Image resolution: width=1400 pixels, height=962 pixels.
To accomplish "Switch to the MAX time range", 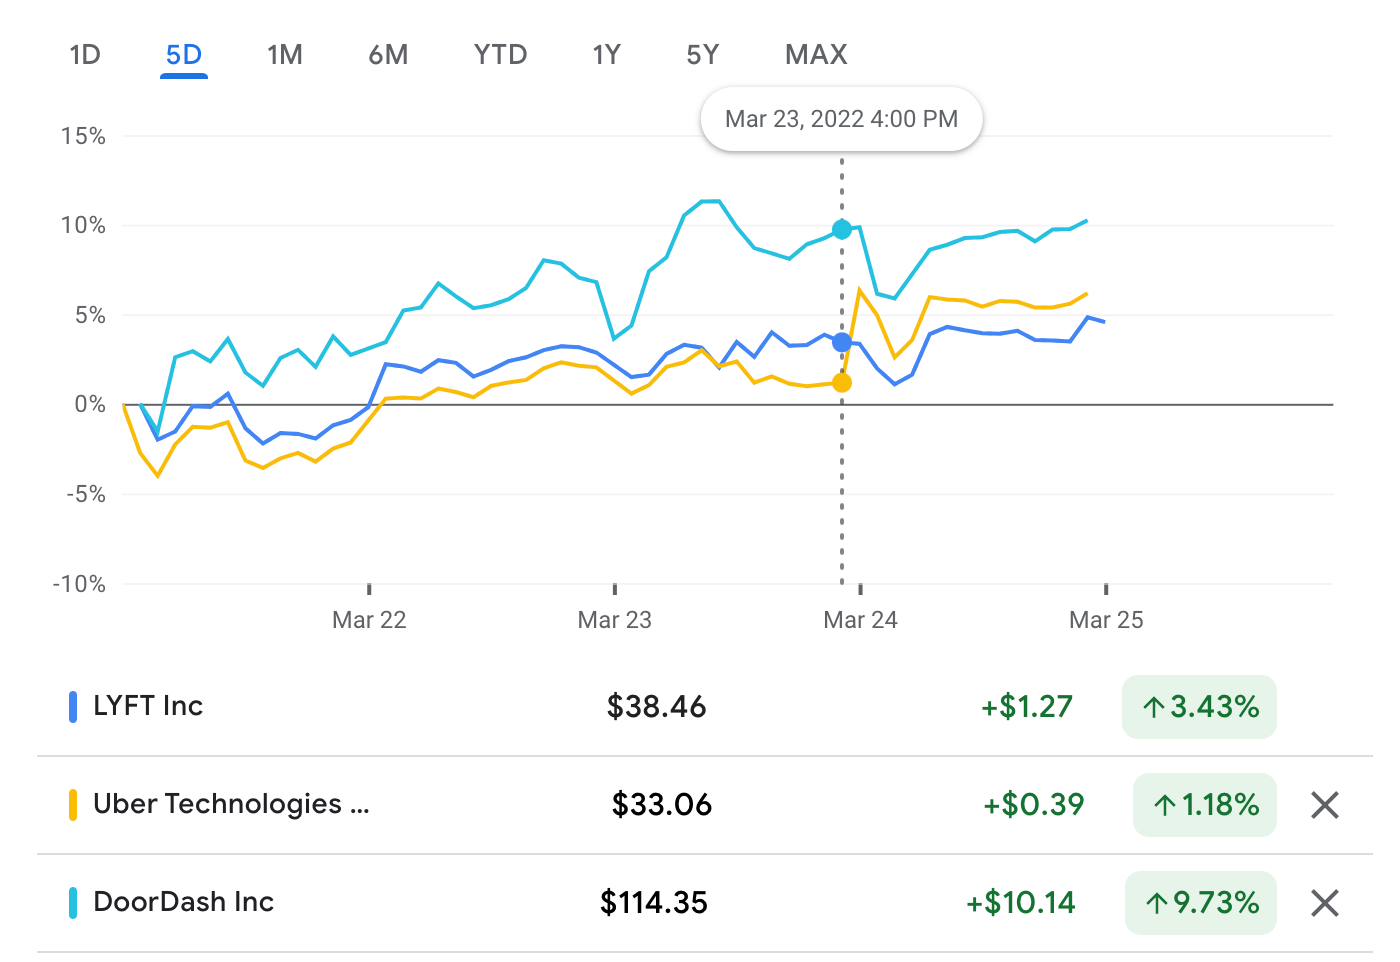I will click(x=816, y=54).
